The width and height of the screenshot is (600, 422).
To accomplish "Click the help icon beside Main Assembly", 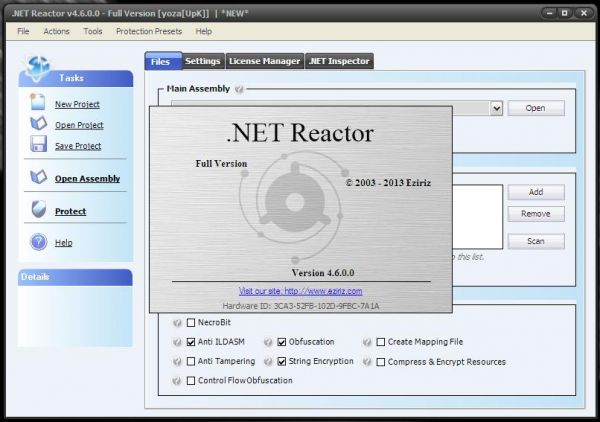I will click(x=239, y=89).
